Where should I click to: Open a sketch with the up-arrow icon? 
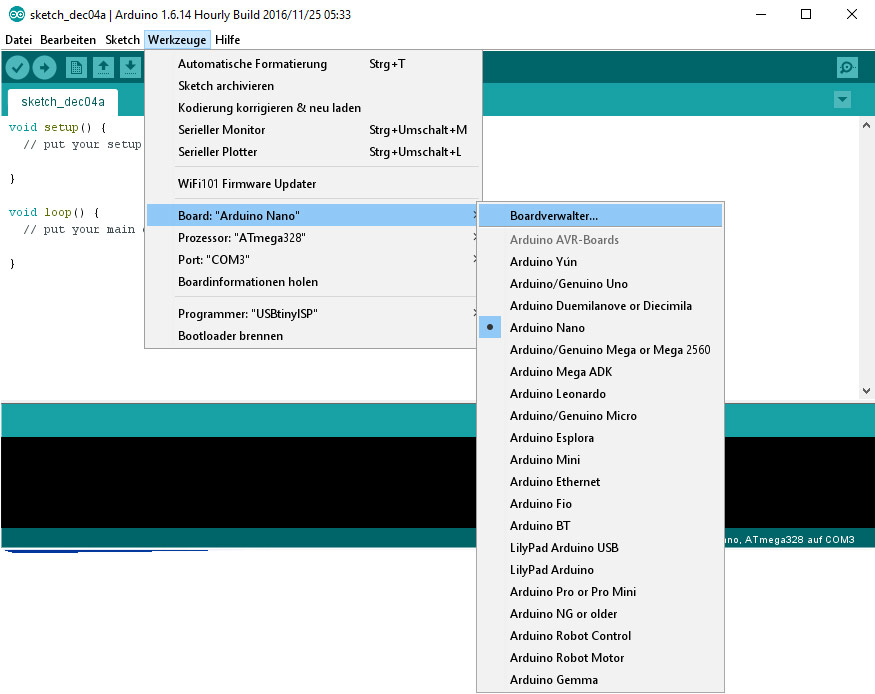[x=103, y=68]
